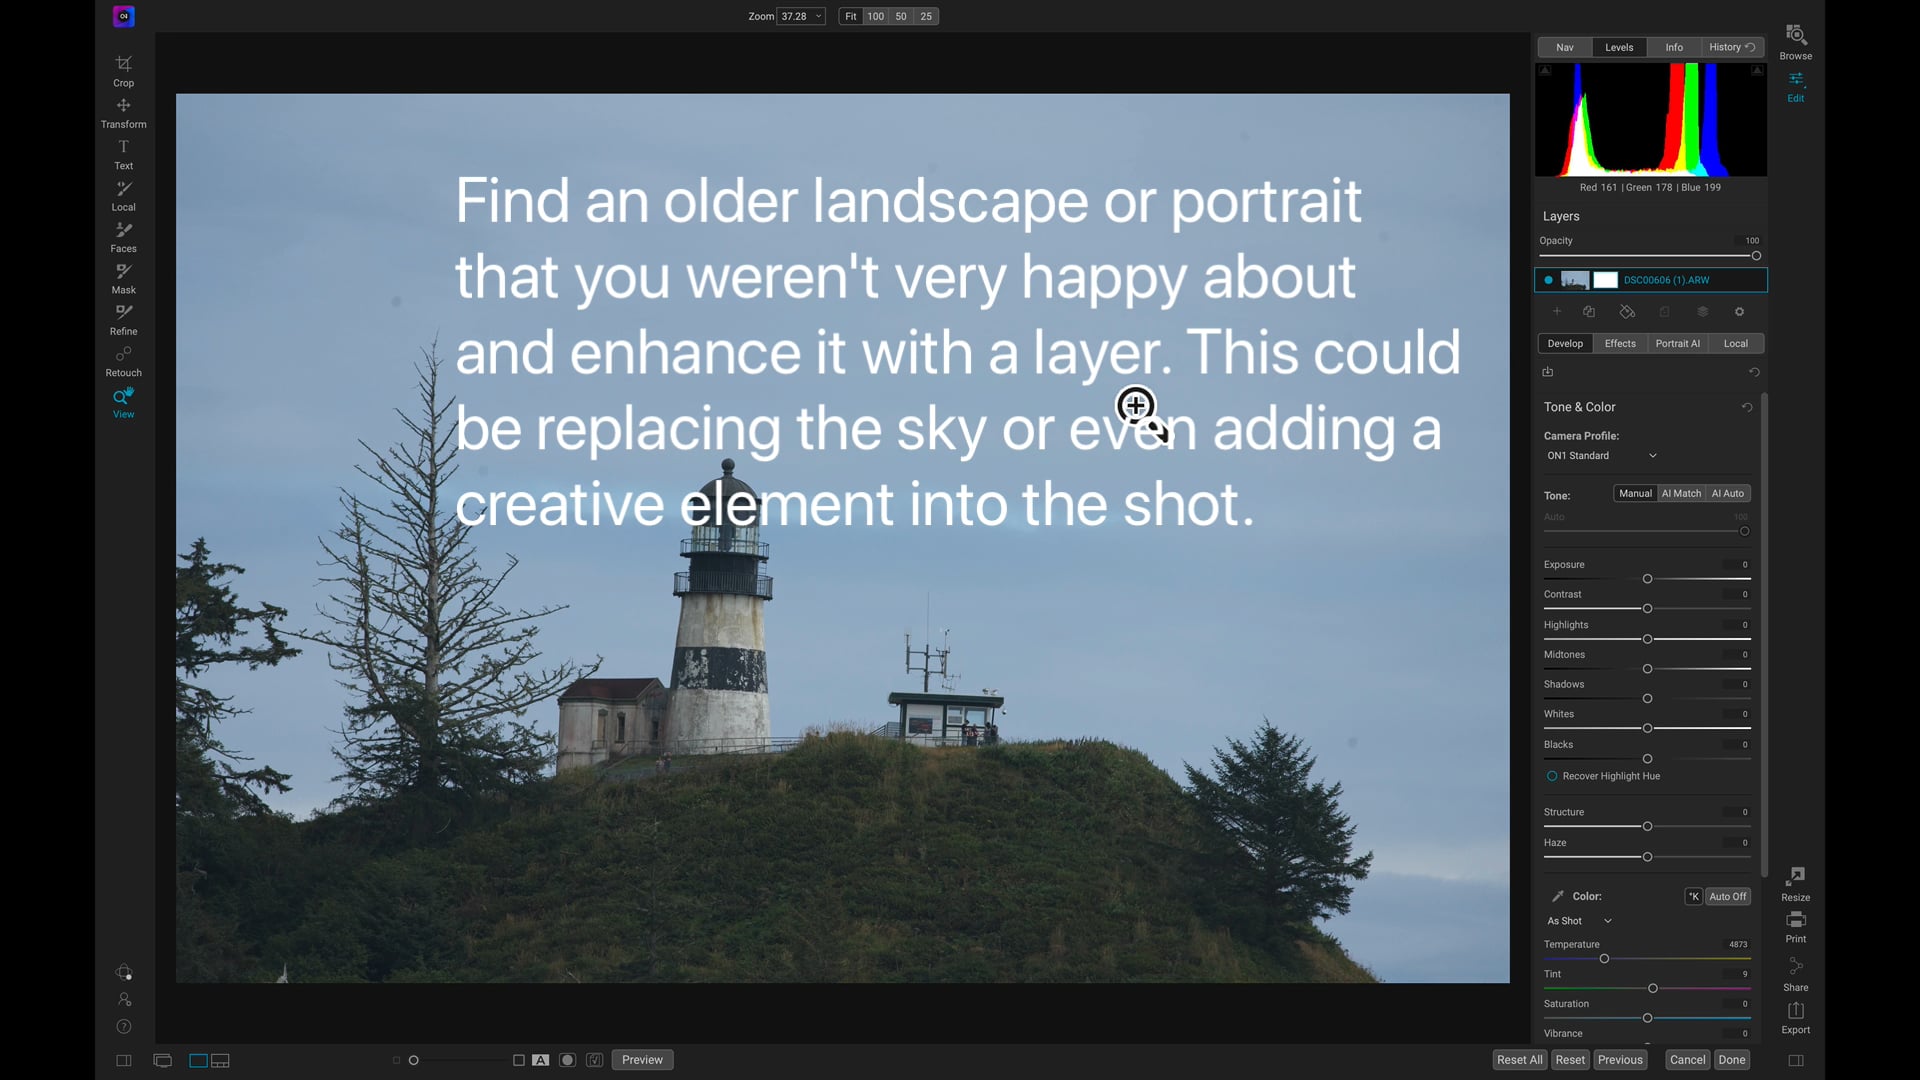
Task: Select the Faces tool
Action: click(x=123, y=237)
